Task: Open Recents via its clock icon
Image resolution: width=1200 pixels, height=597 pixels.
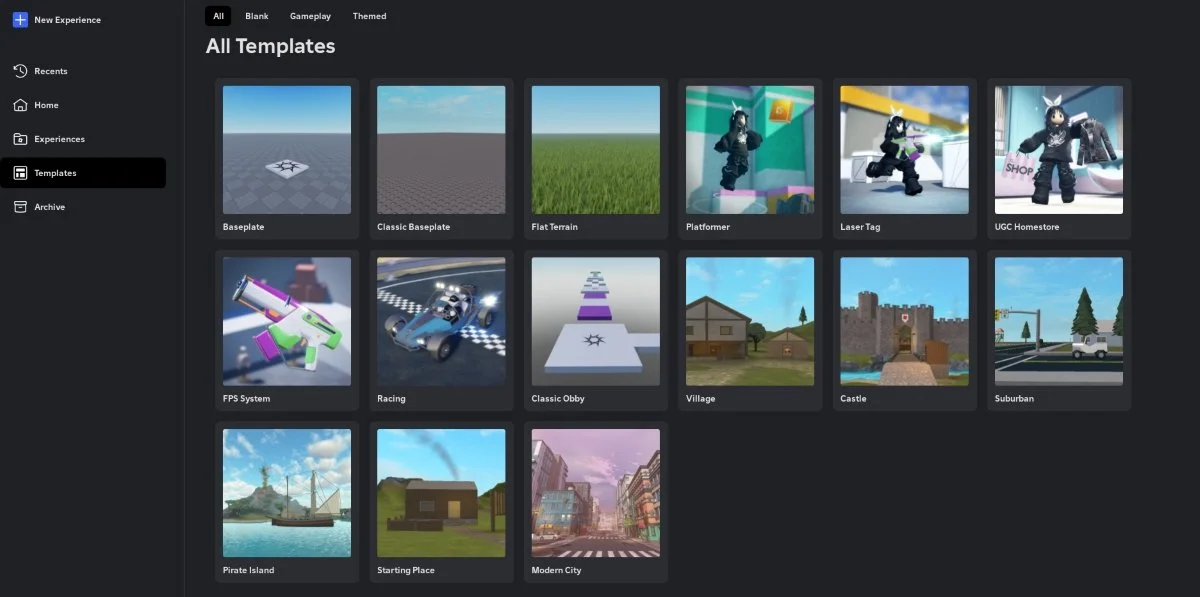Action: coord(20,71)
